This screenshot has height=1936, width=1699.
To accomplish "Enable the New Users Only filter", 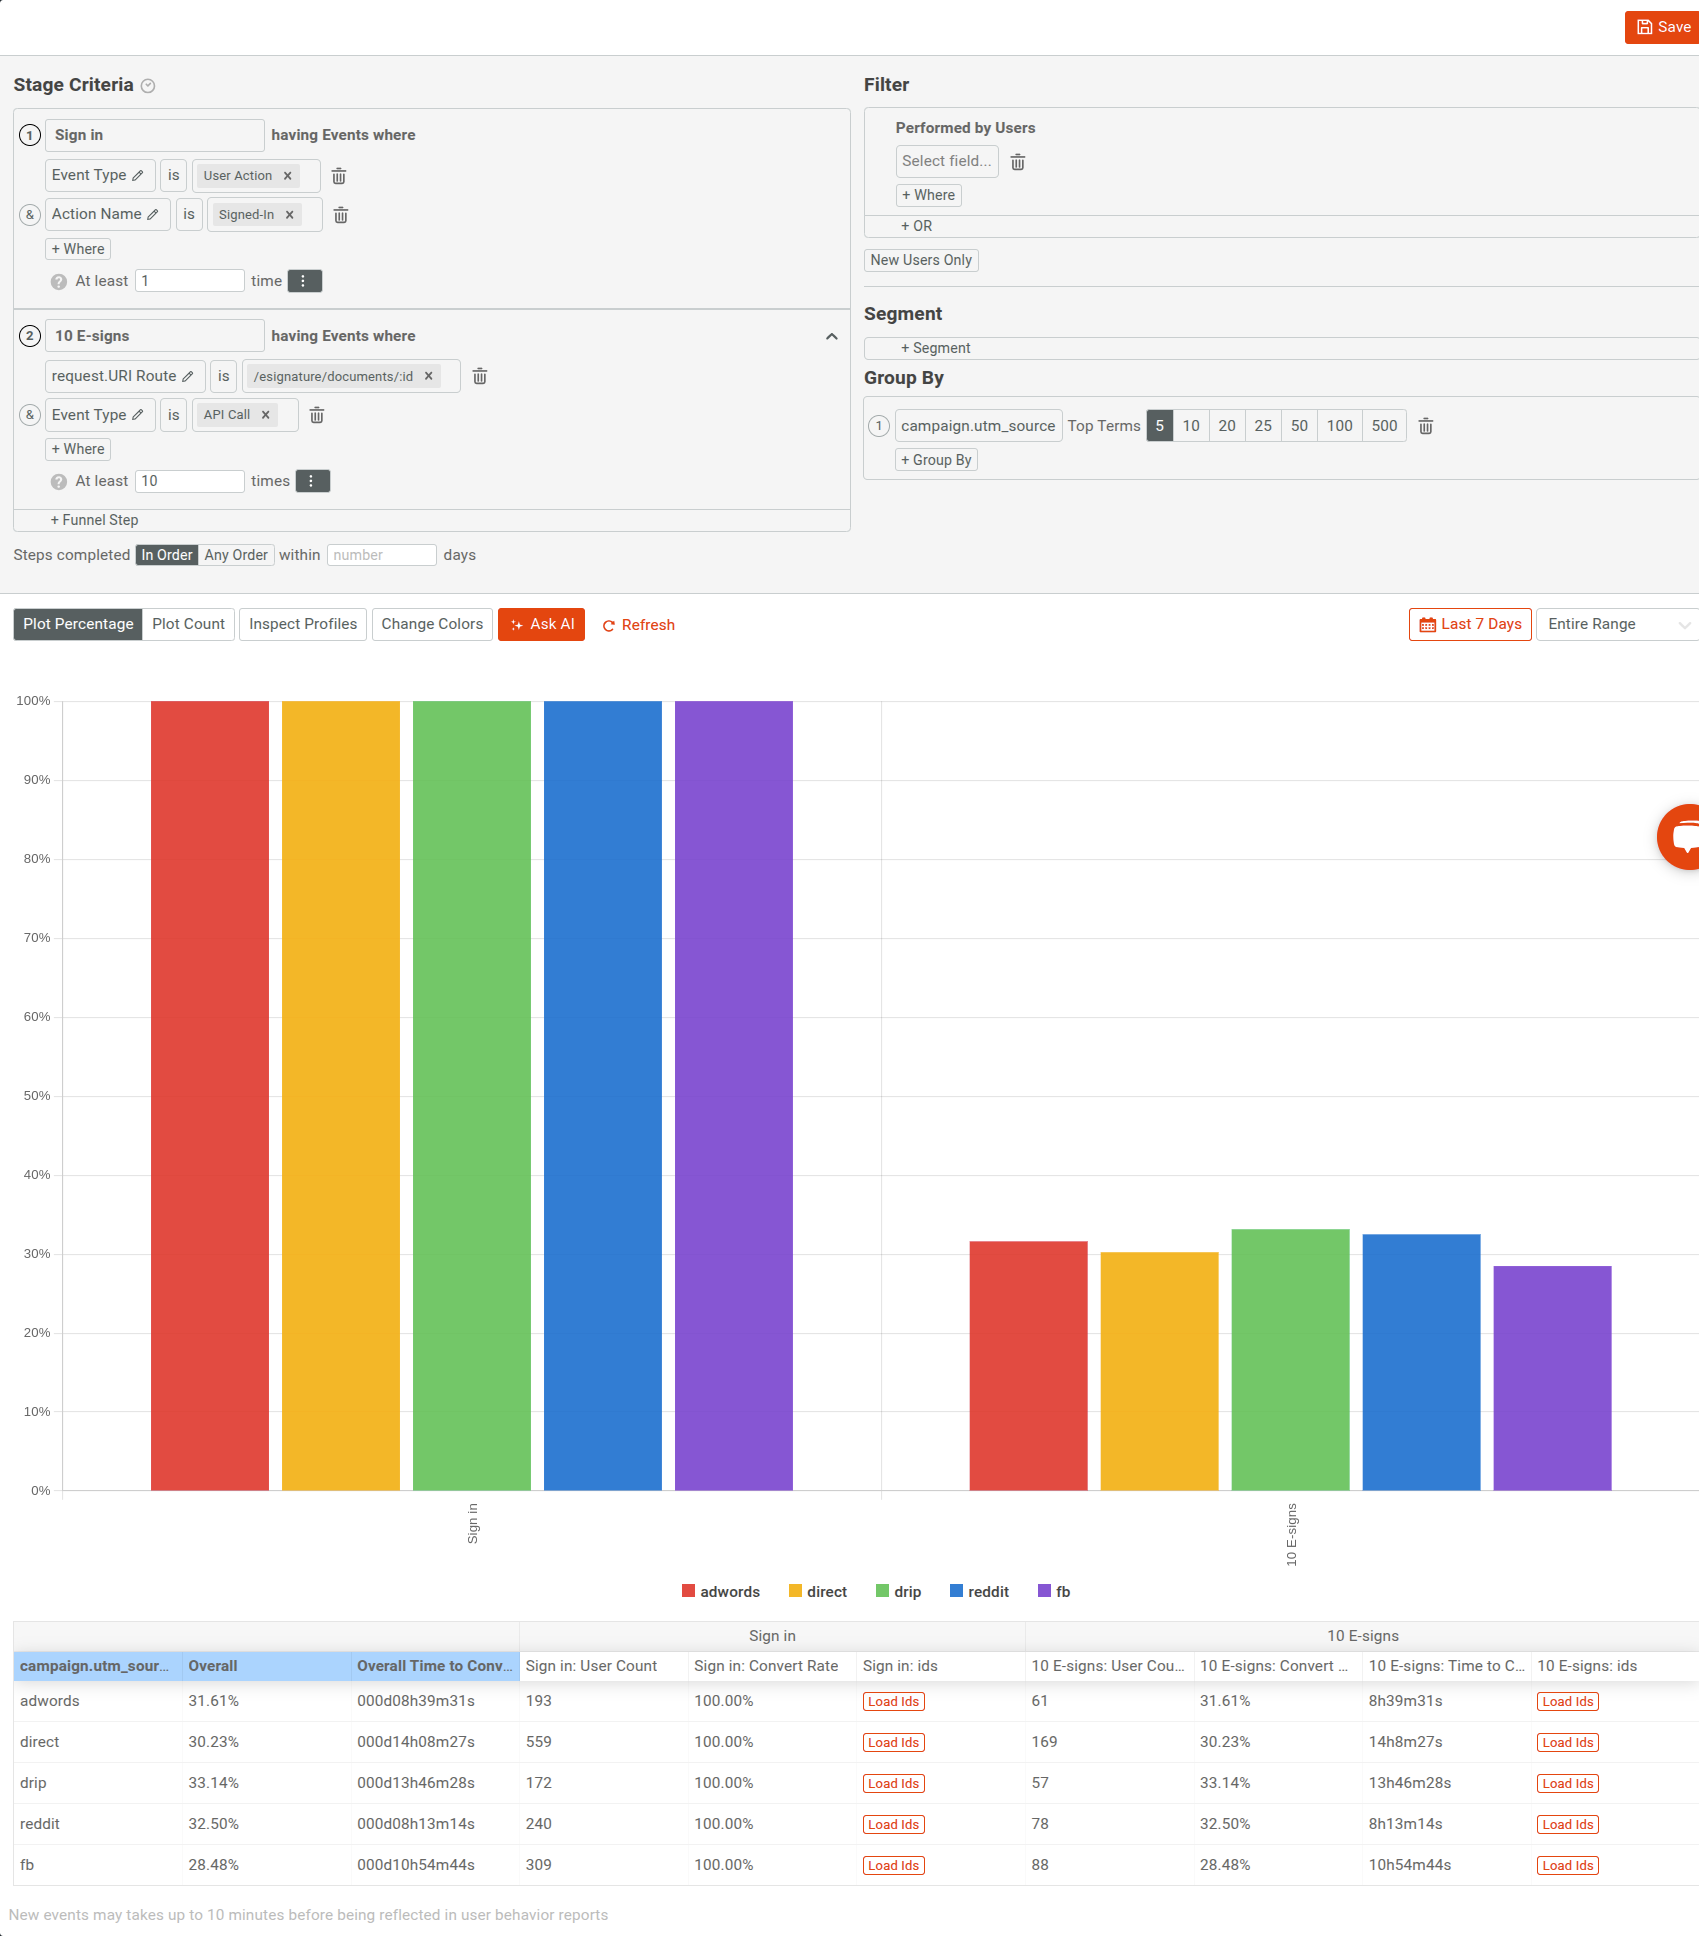I will tap(920, 260).
